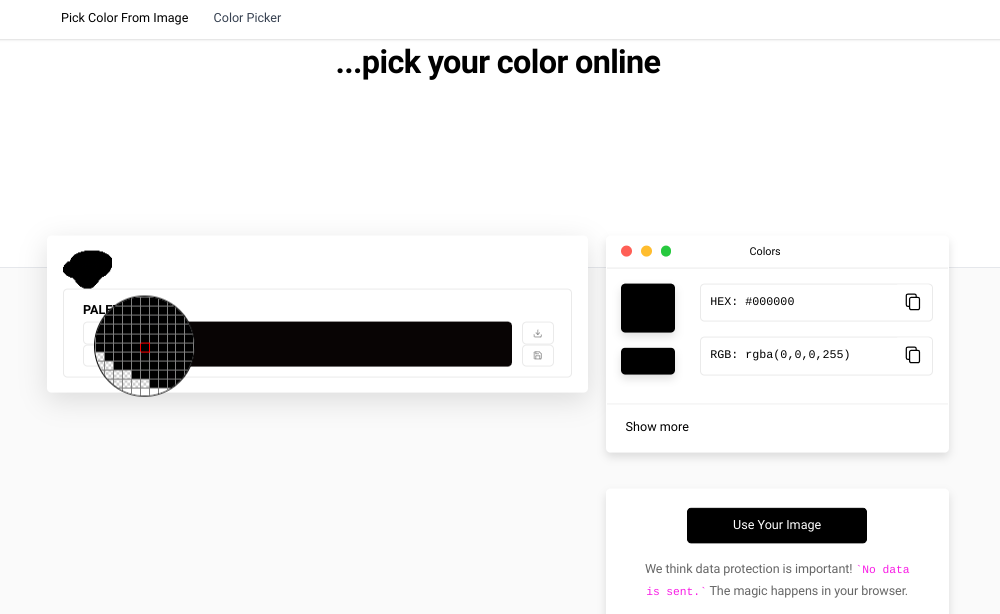The image size is (1000, 614).
Task: Click the pink 'No data is sent.' text
Action: pos(884,570)
